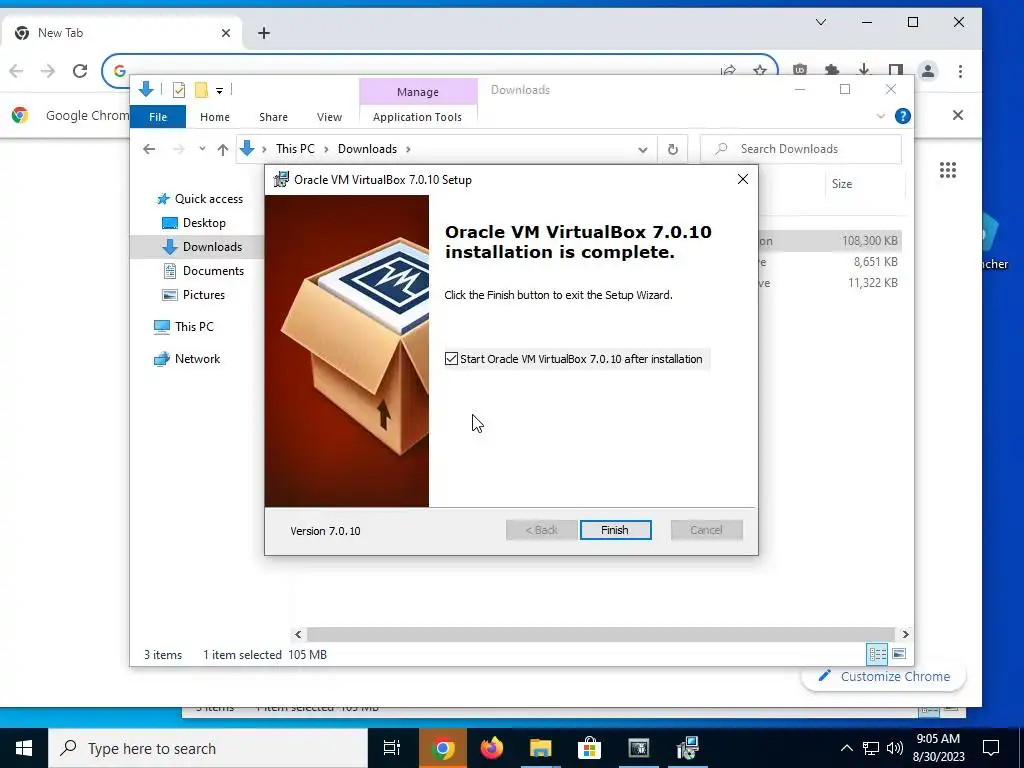Open the network icon in system tray
Image resolution: width=1024 pixels, height=768 pixels.
(871, 748)
